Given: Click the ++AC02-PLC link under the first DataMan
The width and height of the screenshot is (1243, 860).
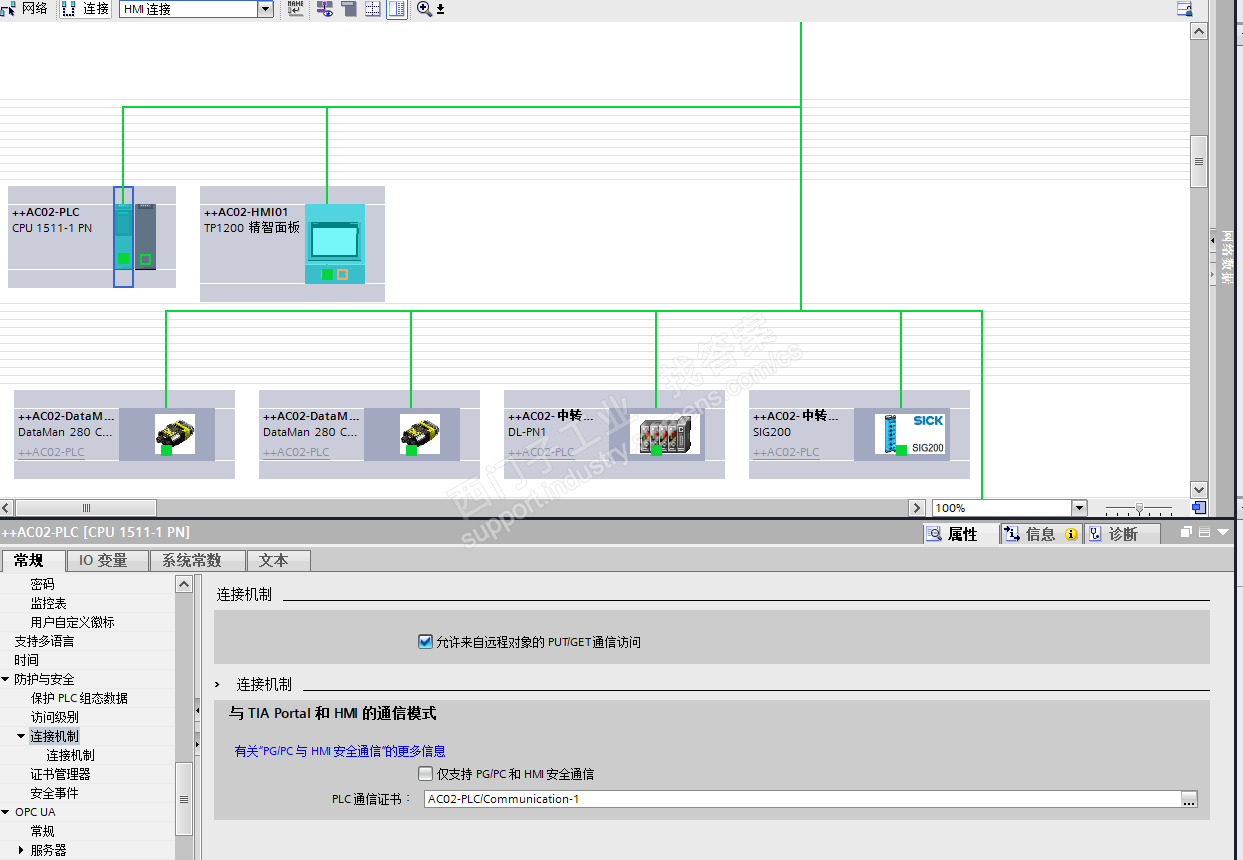Looking at the screenshot, I should pos(51,452).
